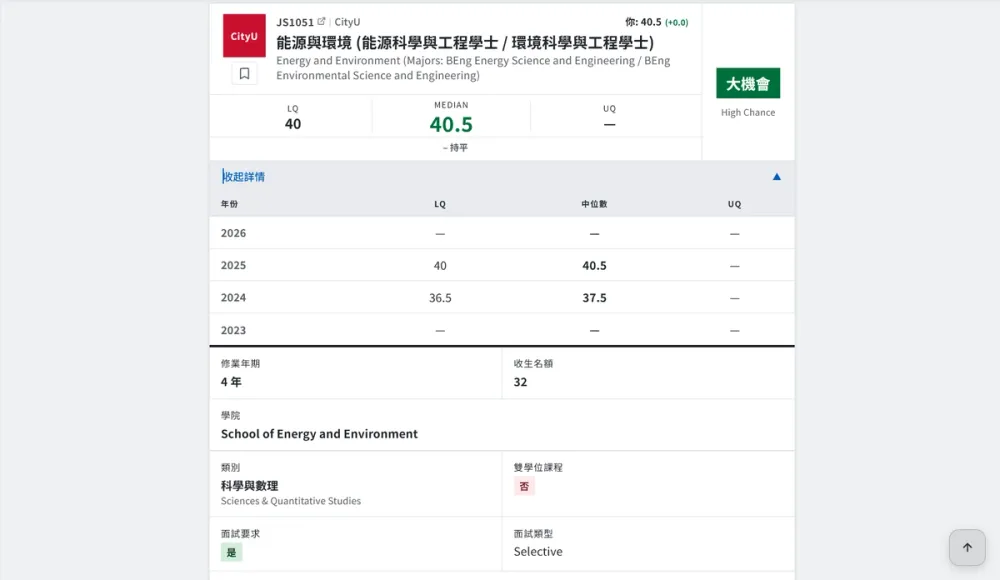Viewport: 1000px width, 580px height.
Task: Click the 修業年期 label
Action: pyautogui.click(x=240, y=364)
